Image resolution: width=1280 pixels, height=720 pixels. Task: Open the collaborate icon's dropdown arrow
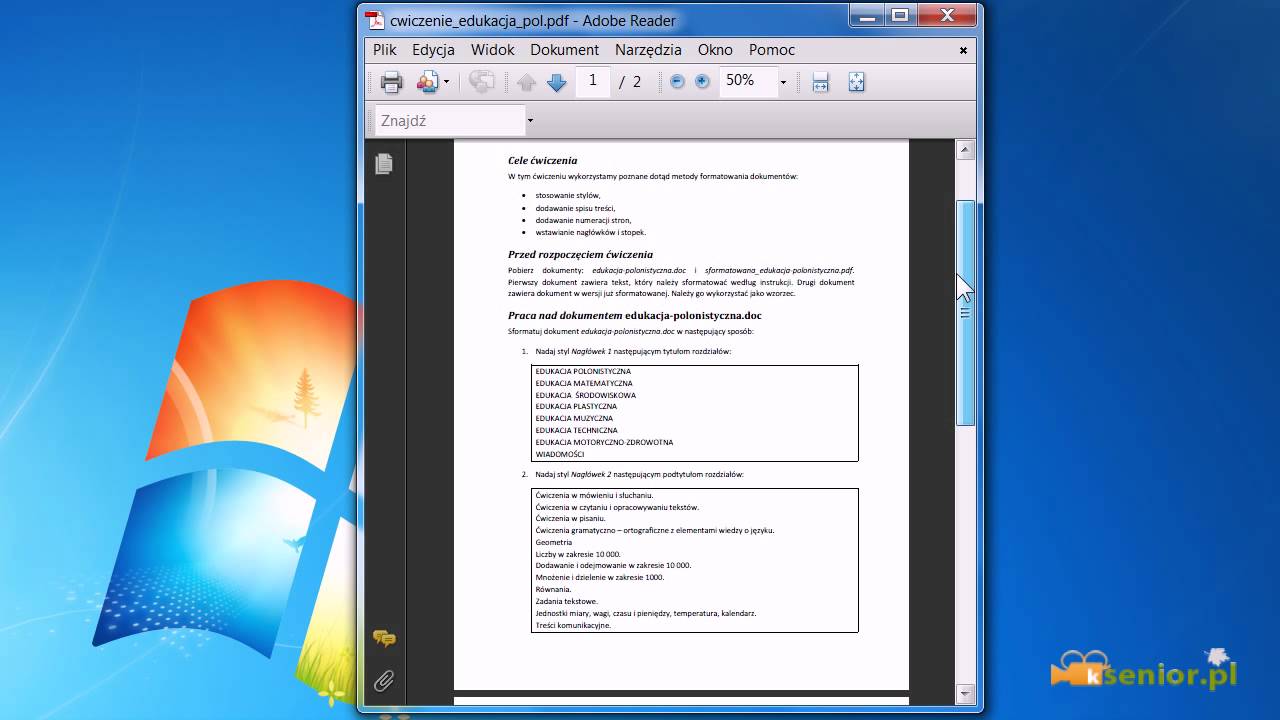[446, 82]
